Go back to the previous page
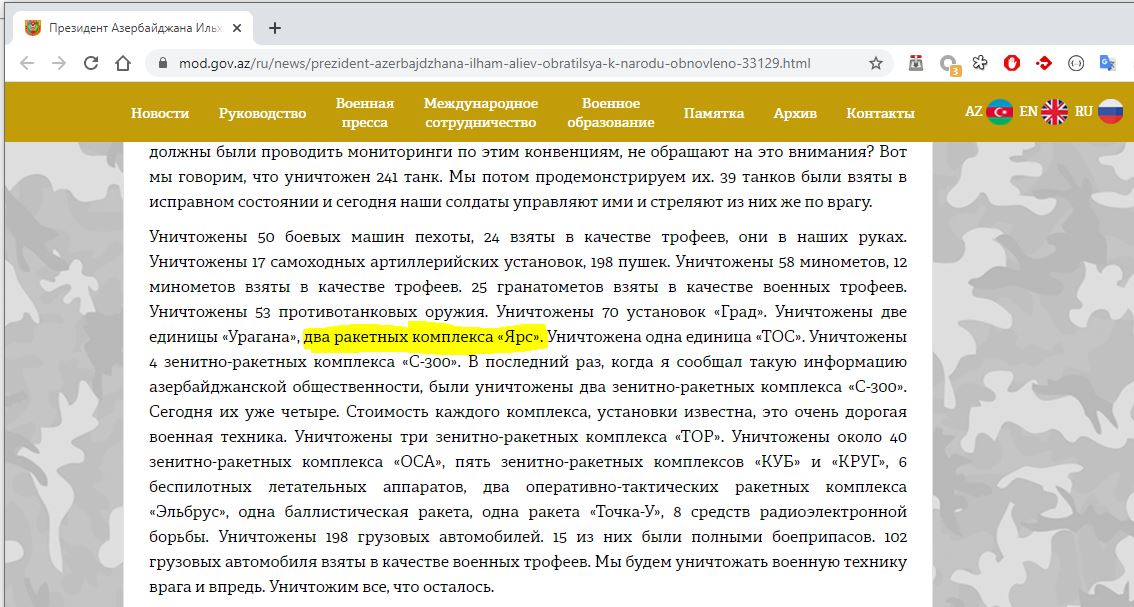Screen dimensions: 1134x607 pos(27,63)
